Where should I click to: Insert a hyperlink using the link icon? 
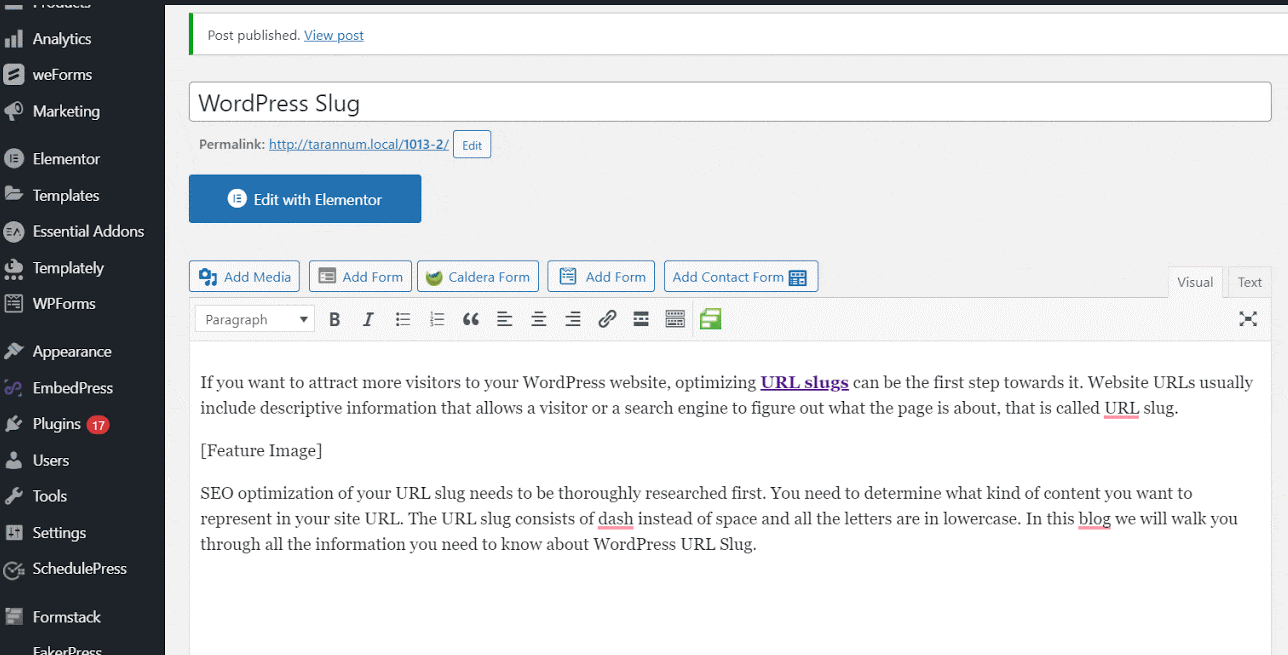click(606, 318)
